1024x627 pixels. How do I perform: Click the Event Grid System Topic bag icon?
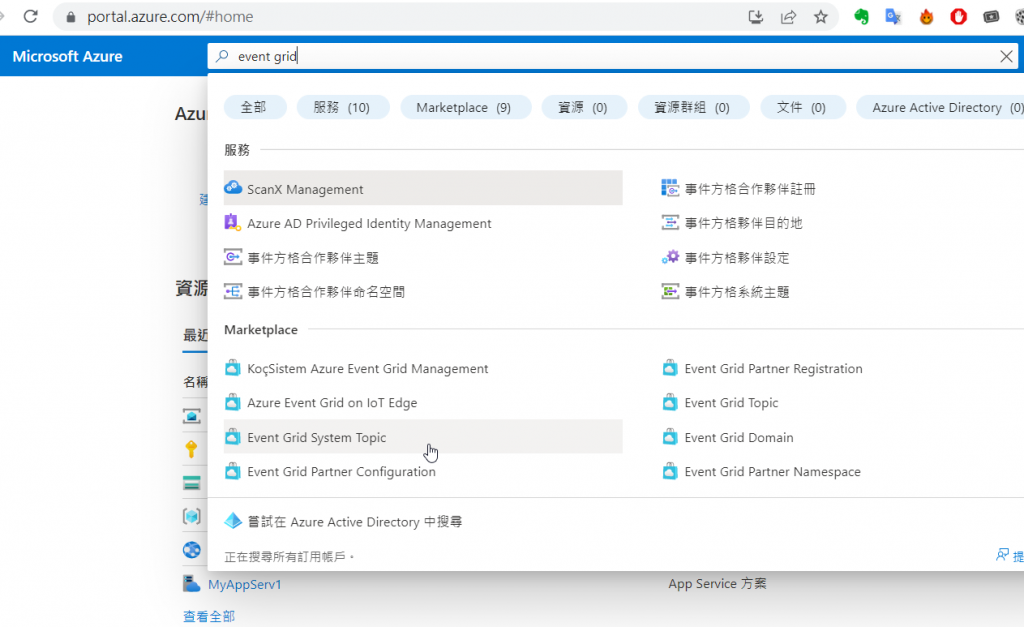(232, 437)
